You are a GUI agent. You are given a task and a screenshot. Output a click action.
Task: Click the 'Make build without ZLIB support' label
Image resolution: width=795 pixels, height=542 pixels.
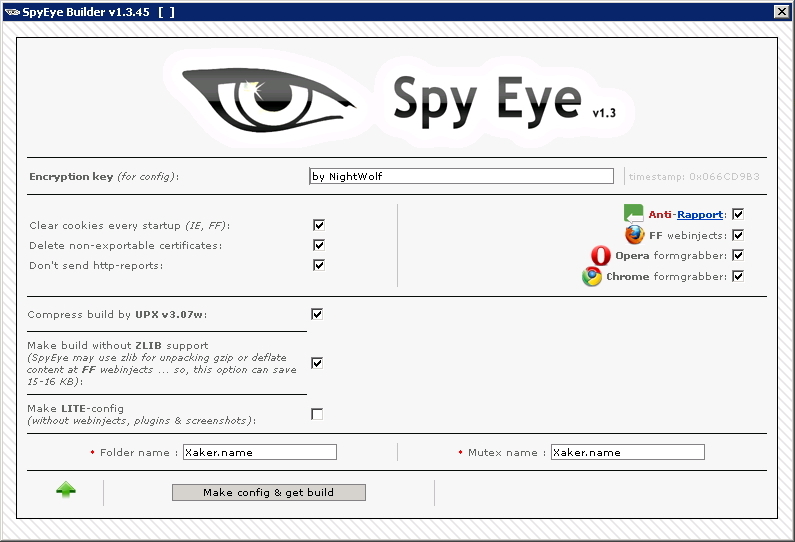click(118, 345)
